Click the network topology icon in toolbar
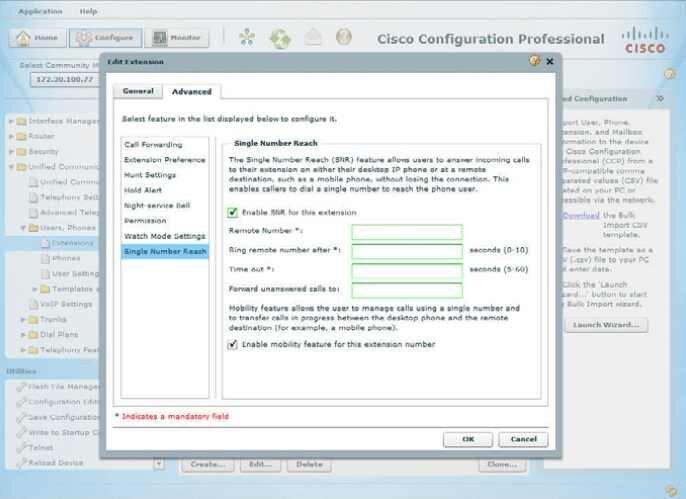 coord(247,38)
